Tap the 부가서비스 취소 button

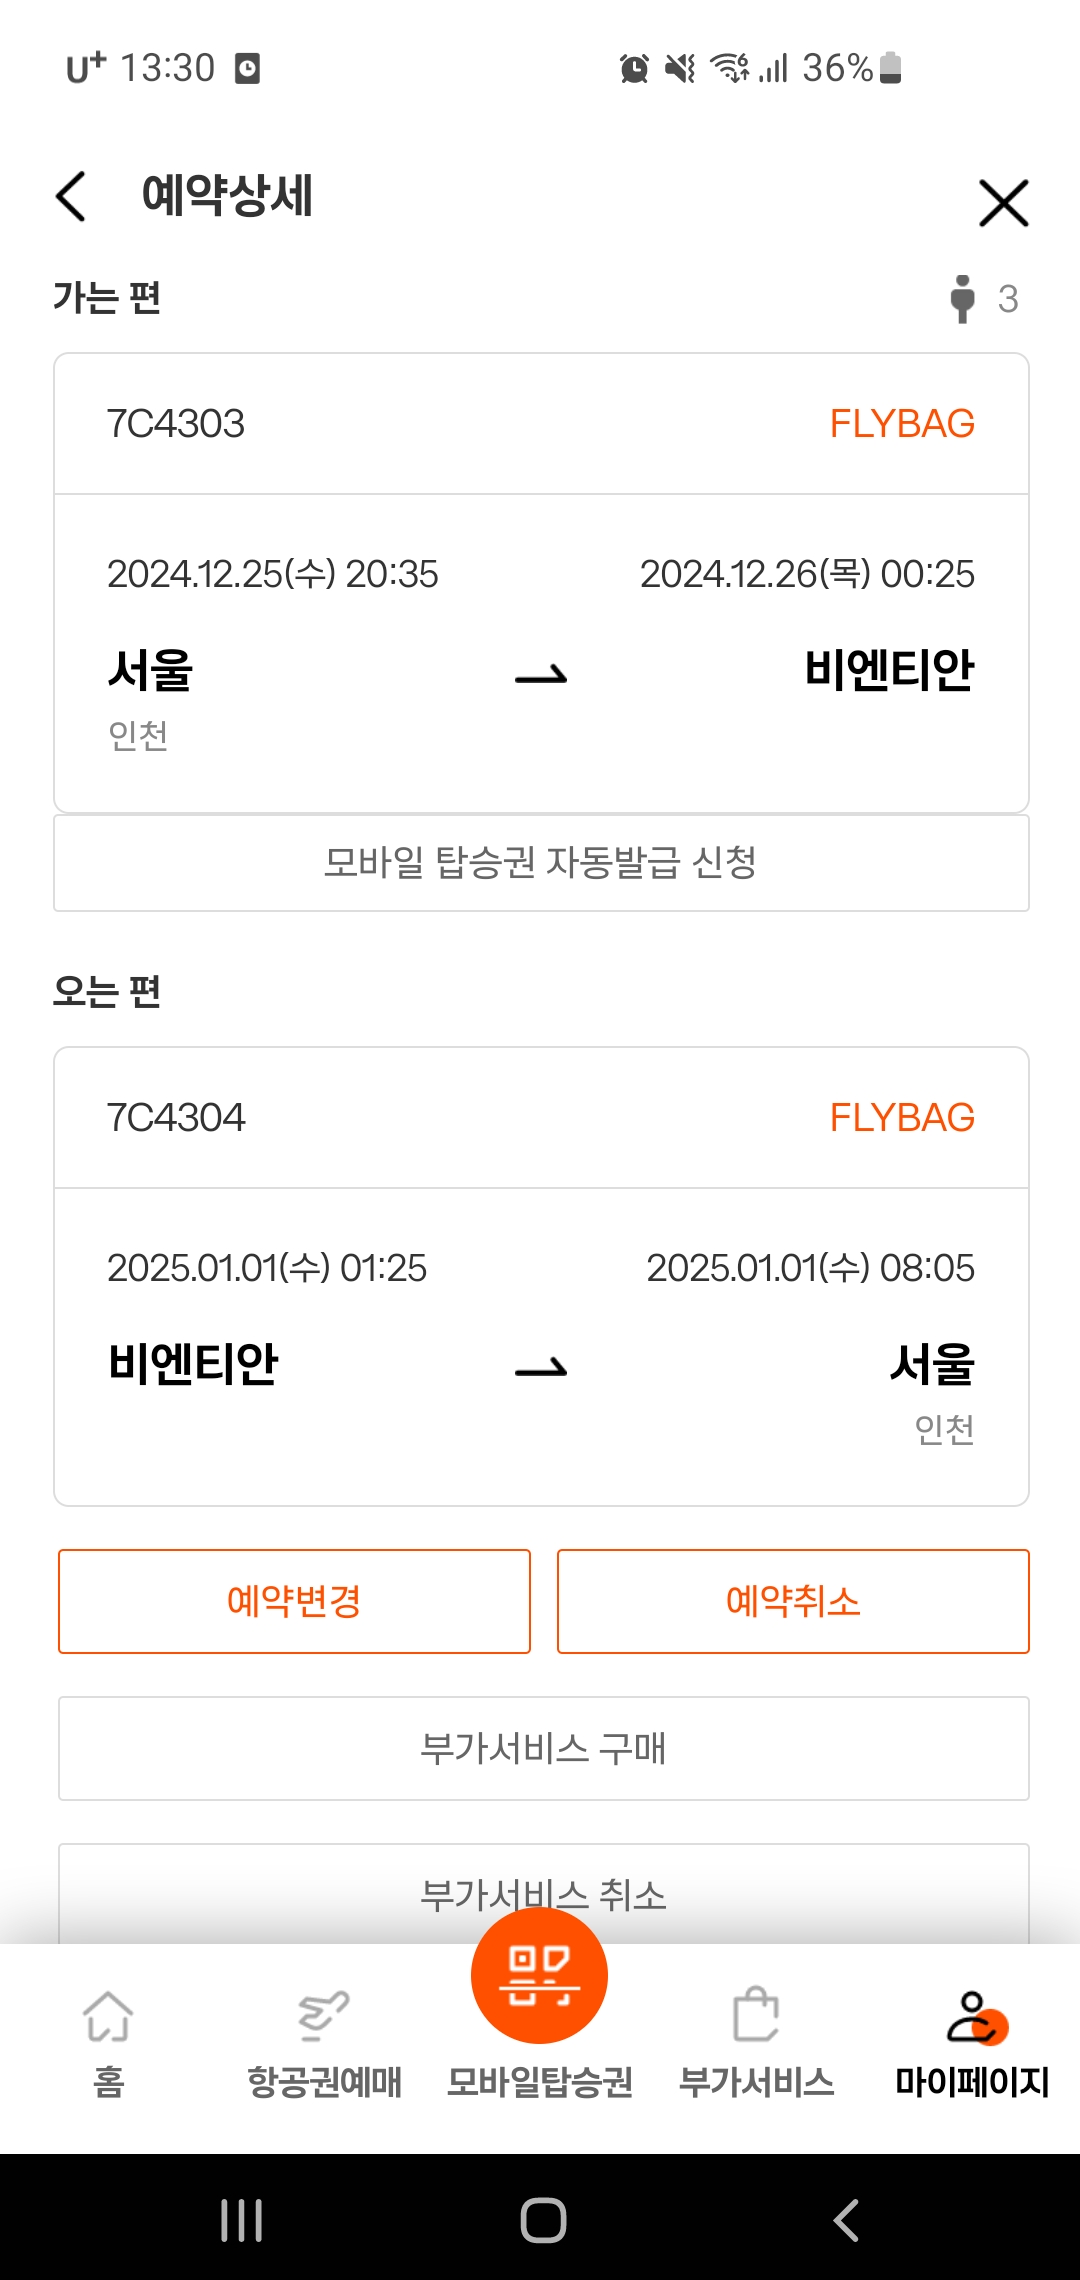click(x=543, y=1893)
